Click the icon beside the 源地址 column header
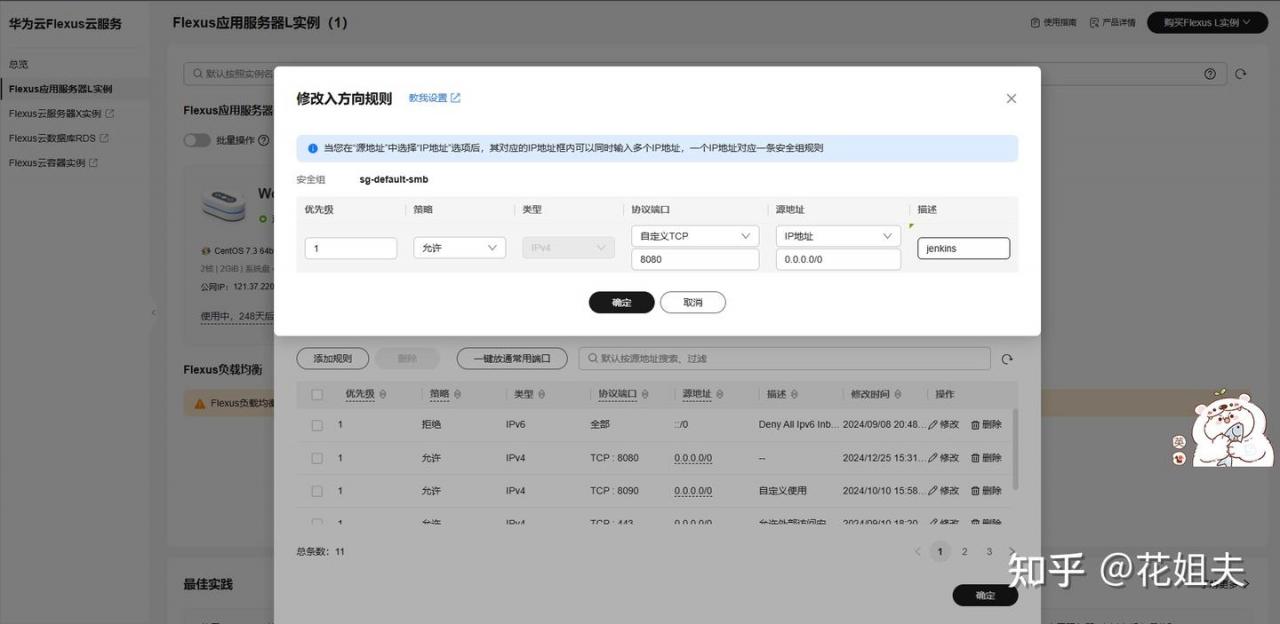 [720, 395]
